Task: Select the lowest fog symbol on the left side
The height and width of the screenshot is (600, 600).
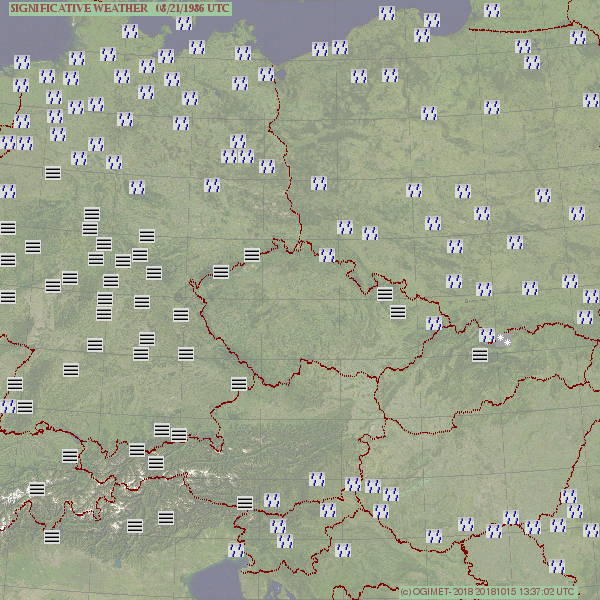Action: point(52,536)
